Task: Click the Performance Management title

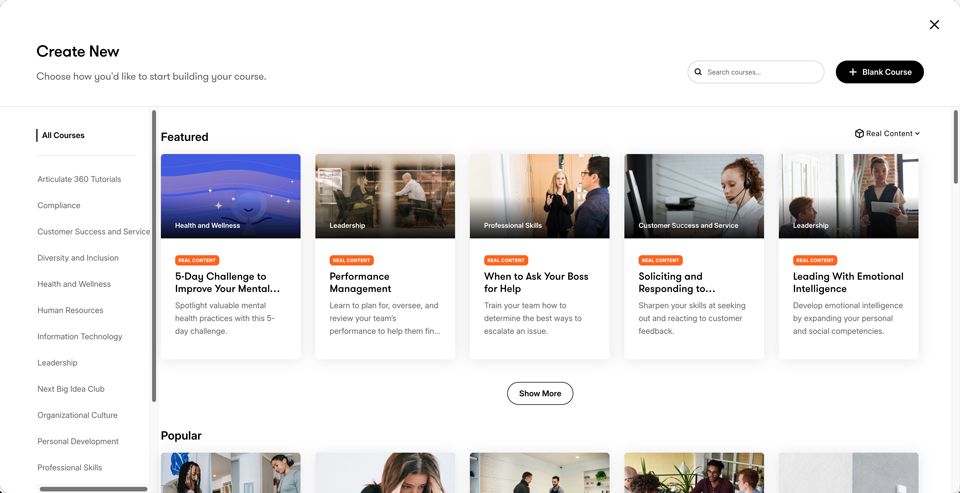Action: 360,283
